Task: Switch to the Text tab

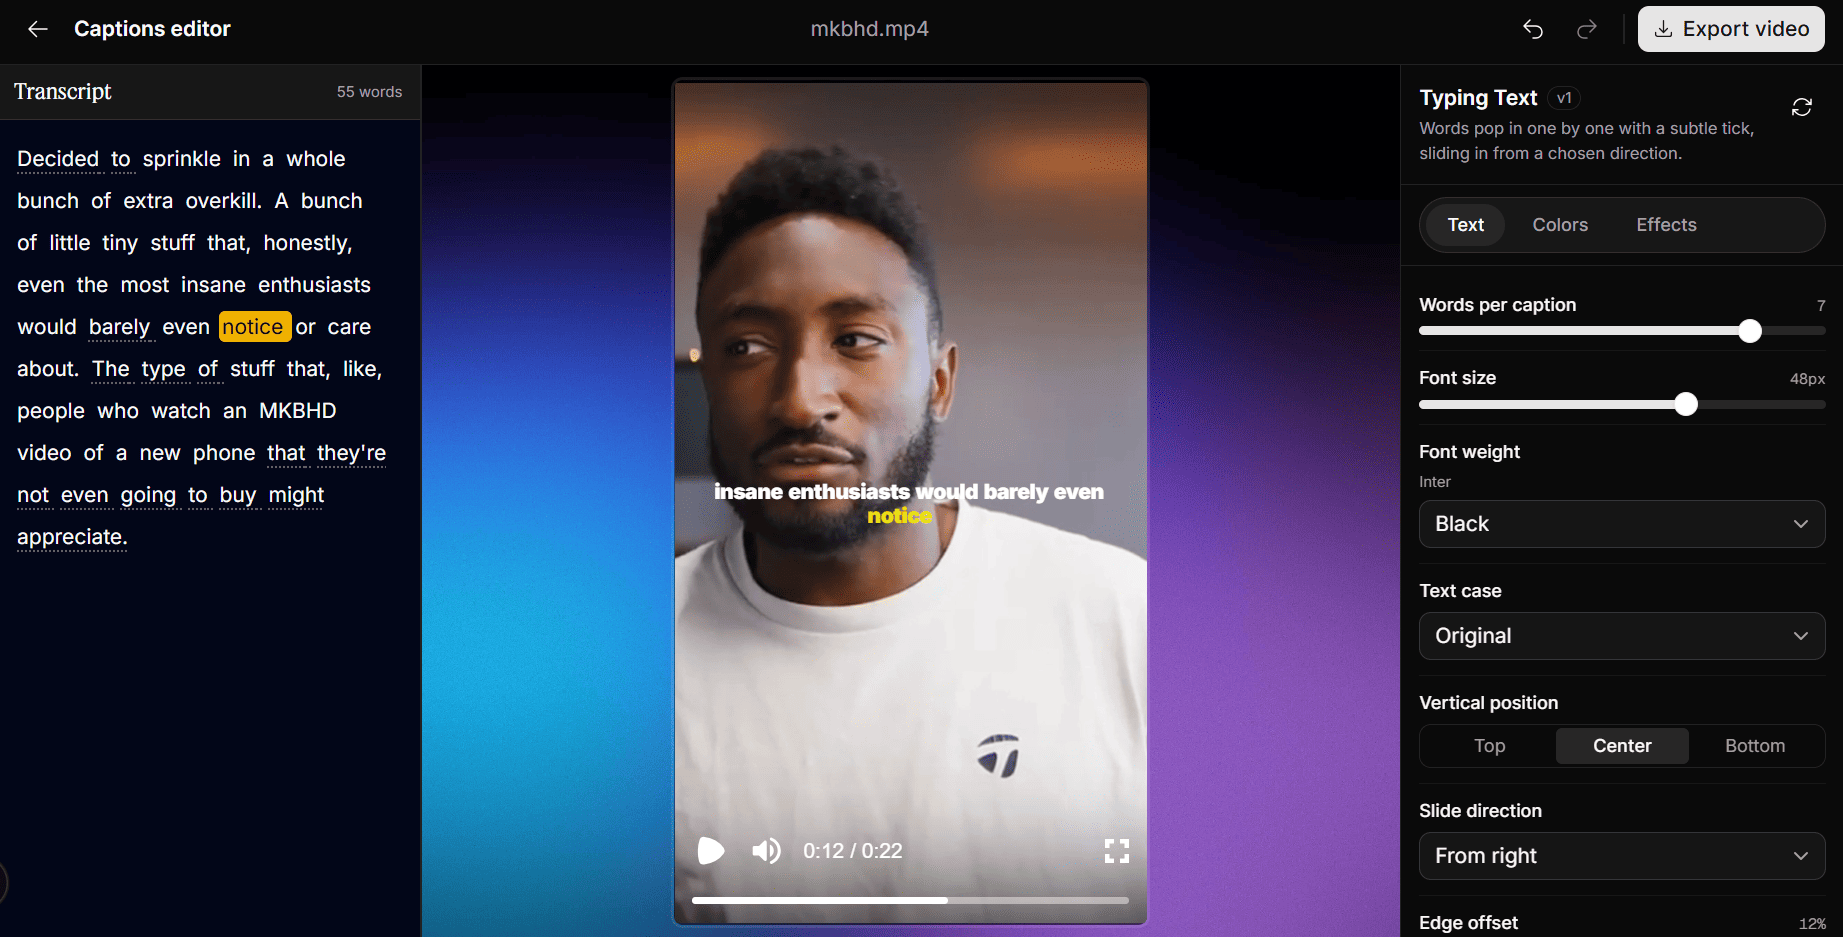Action: coord(1465,225)
